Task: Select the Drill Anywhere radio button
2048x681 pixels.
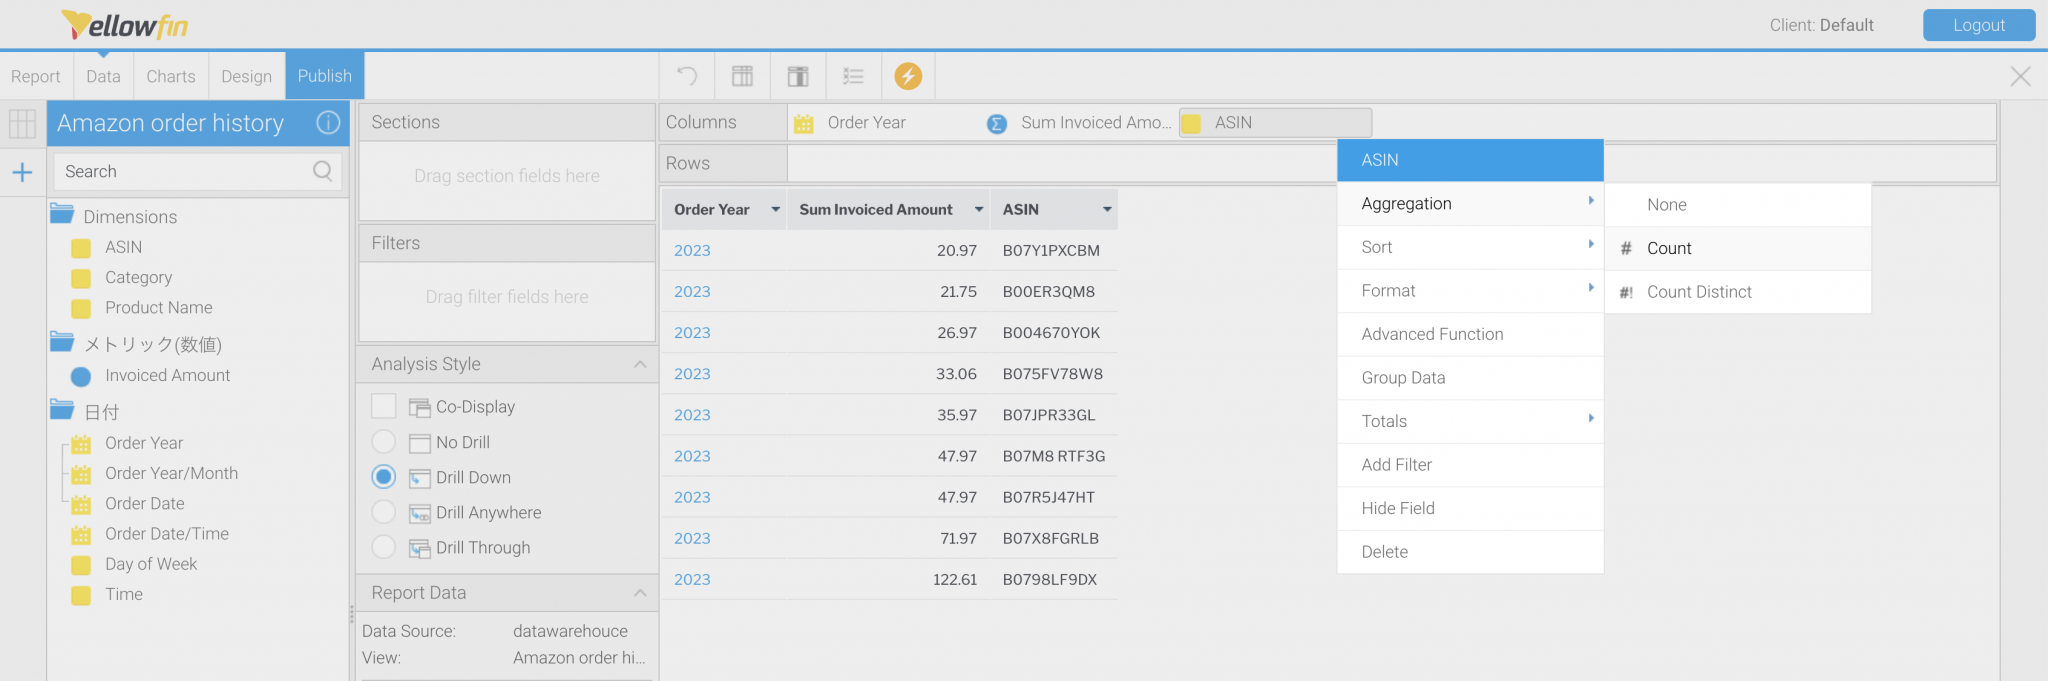Action: click(384, 512)
